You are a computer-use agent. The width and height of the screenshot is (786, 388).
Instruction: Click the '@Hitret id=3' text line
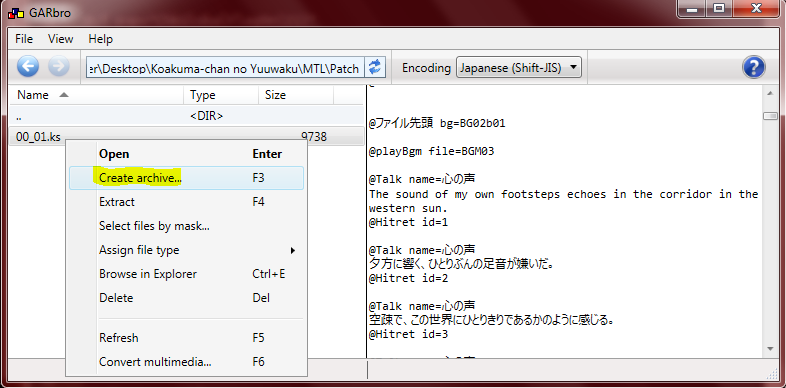[408, 334]
